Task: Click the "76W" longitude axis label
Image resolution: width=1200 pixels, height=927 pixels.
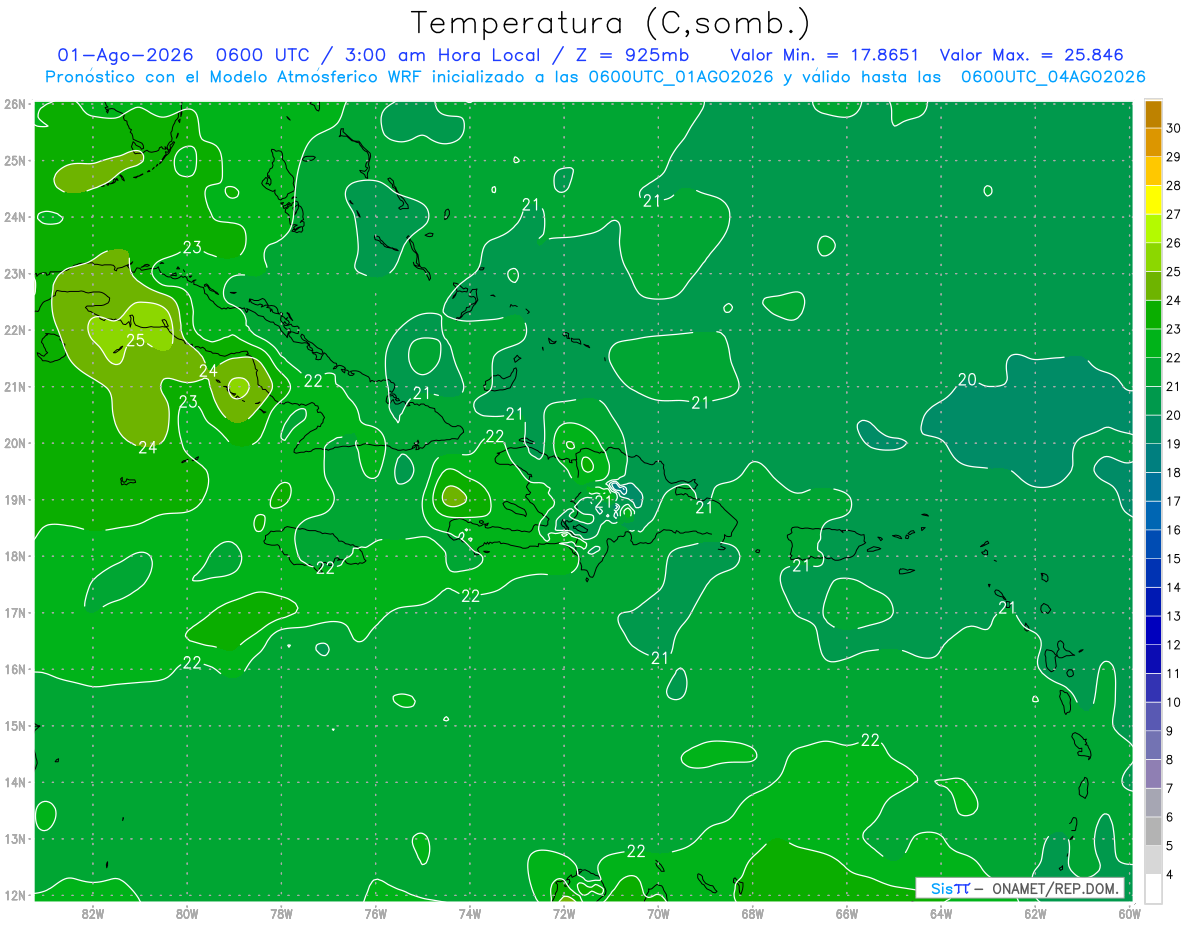Action: point(375,913)
